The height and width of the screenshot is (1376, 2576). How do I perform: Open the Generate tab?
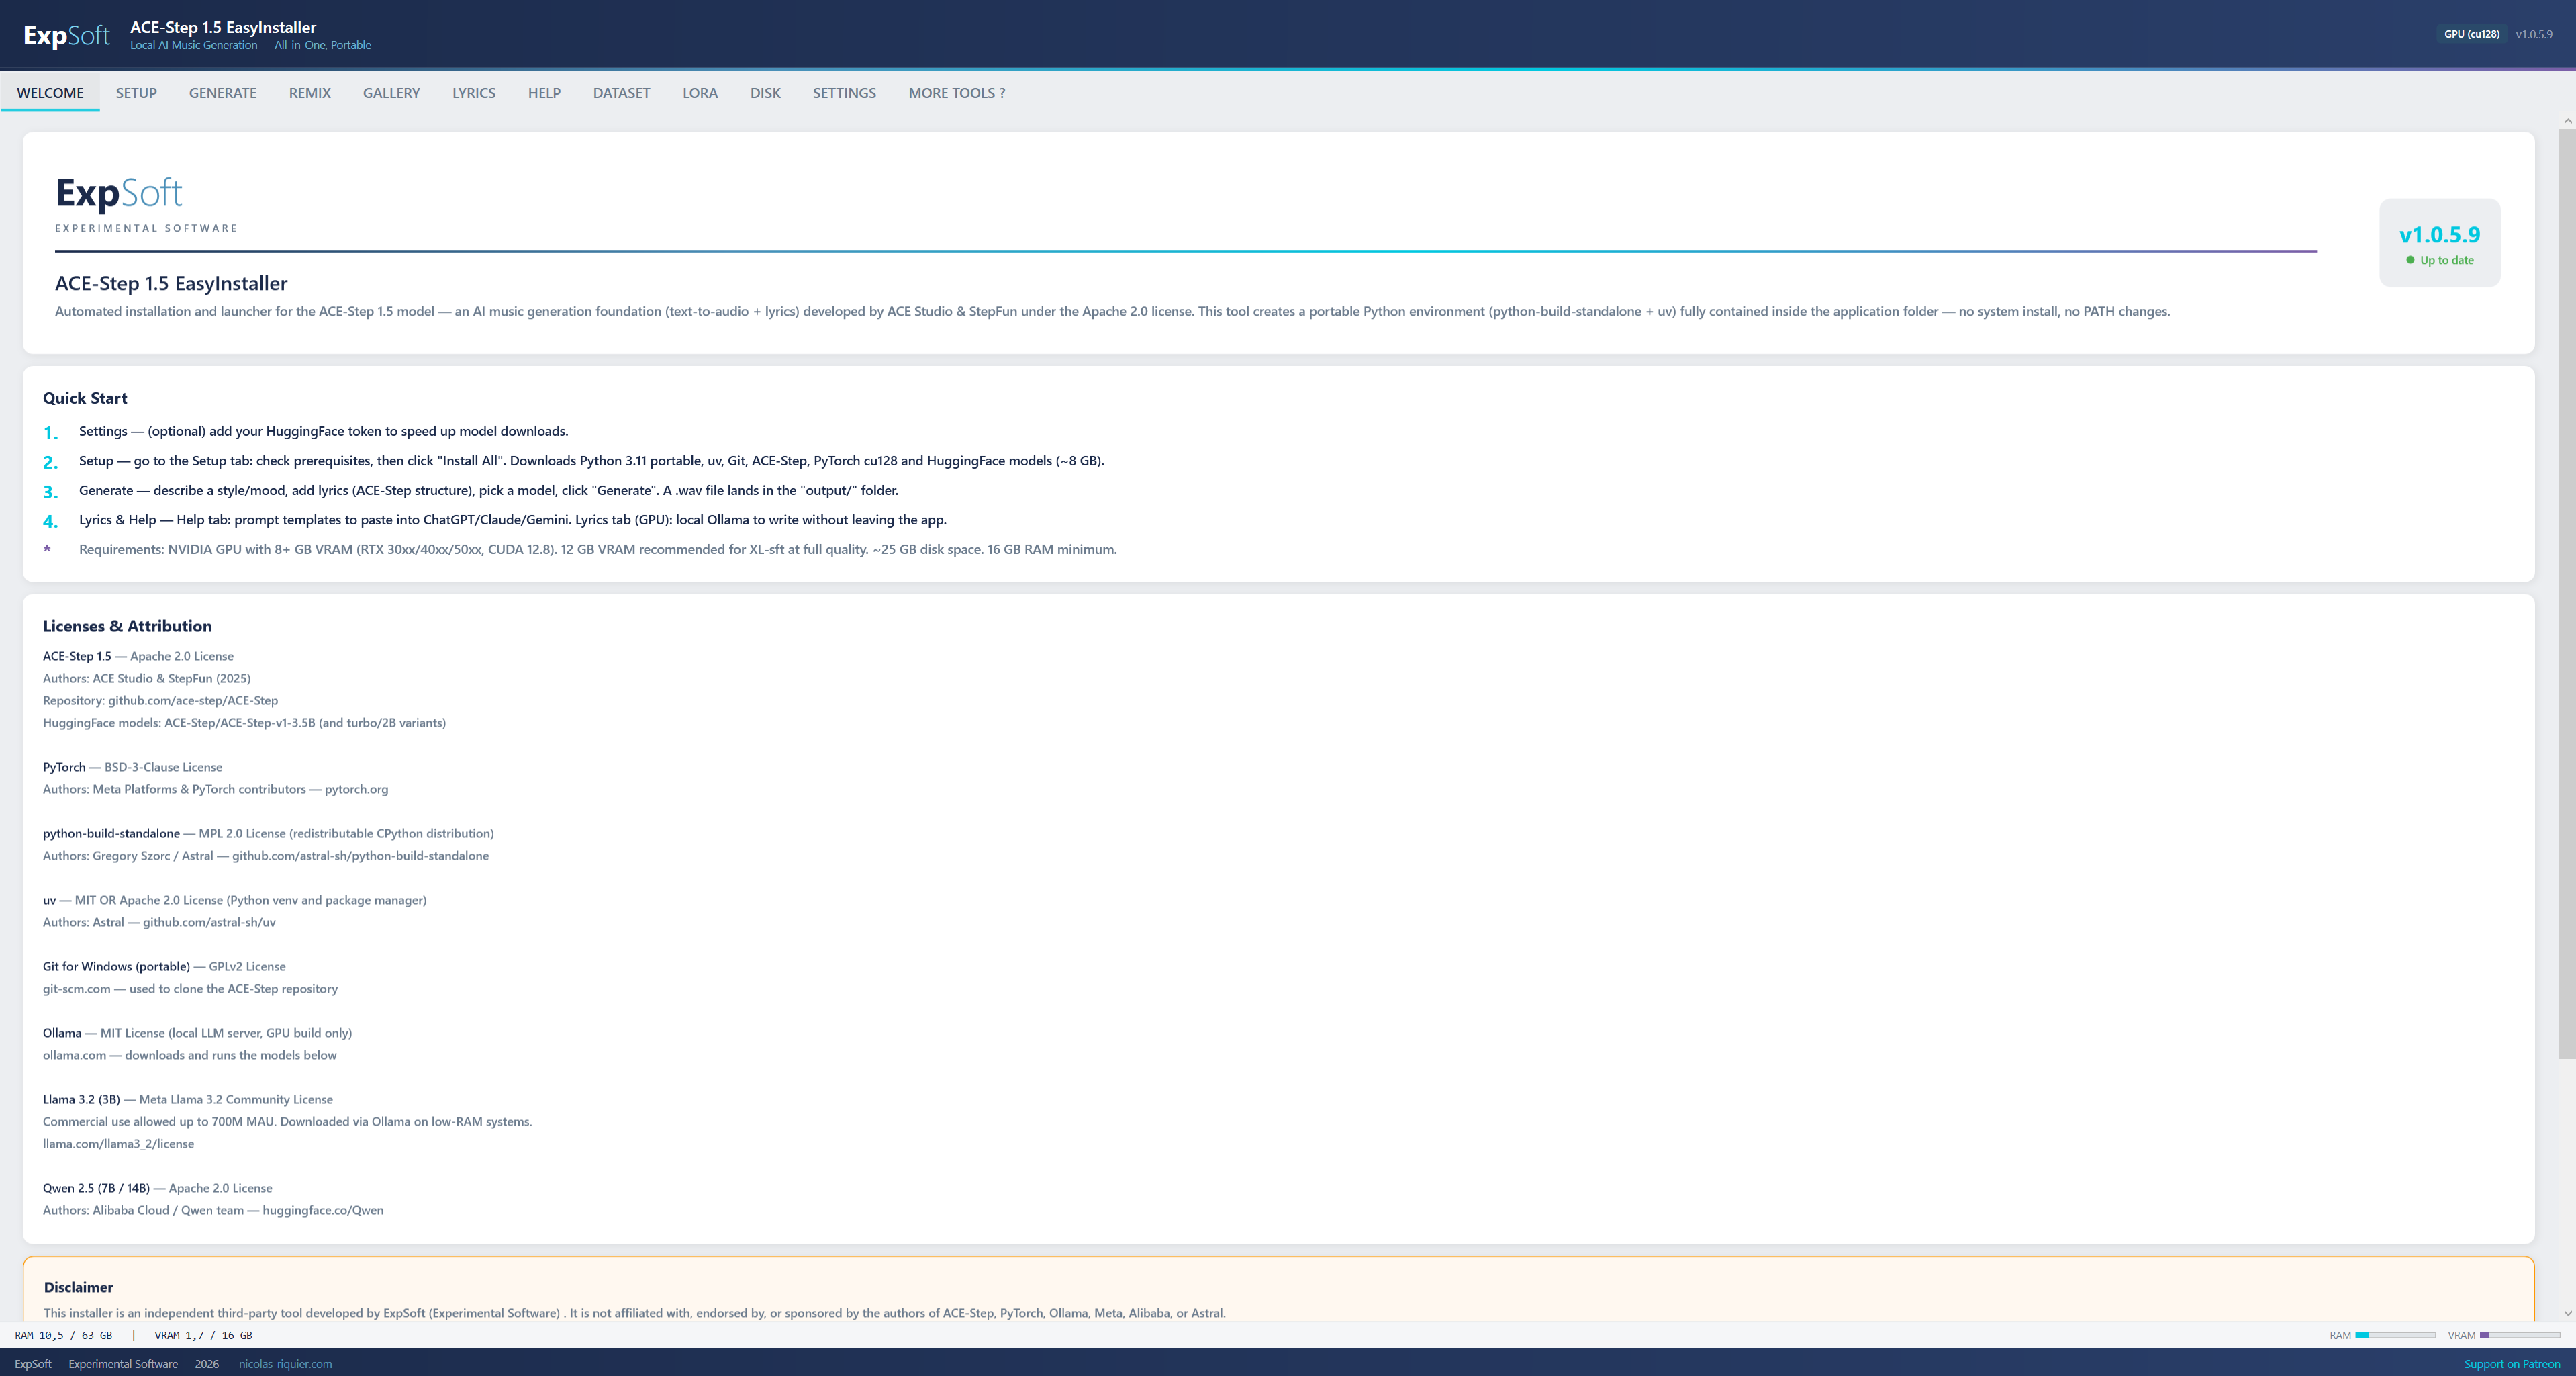point(223,93)
